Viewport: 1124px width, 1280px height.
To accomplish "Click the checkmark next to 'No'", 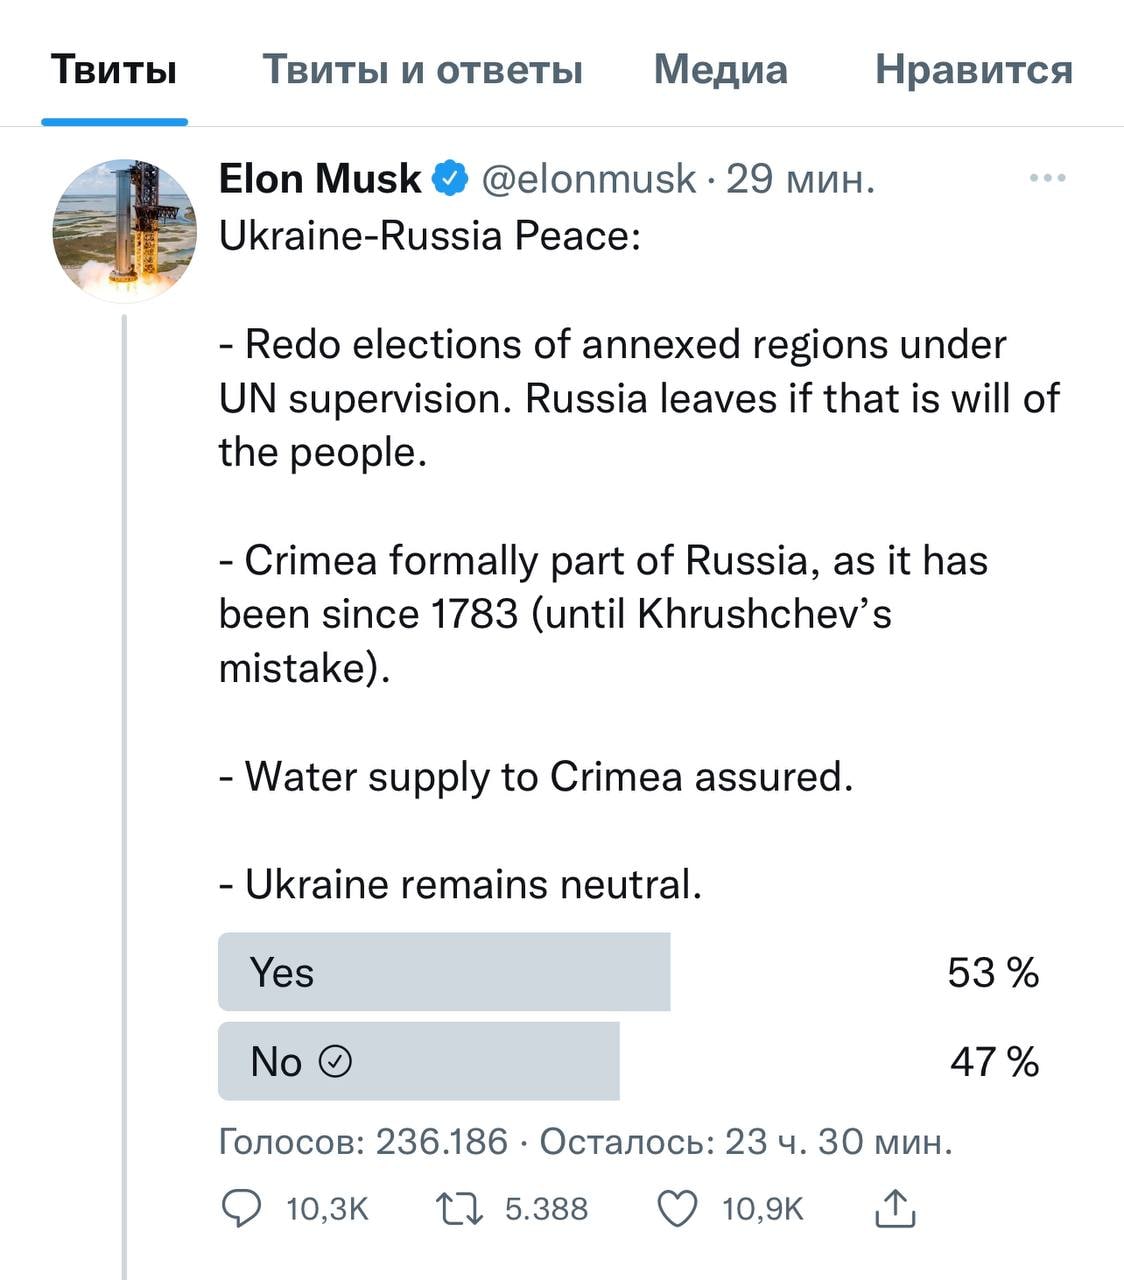I will click(335, 1061).
